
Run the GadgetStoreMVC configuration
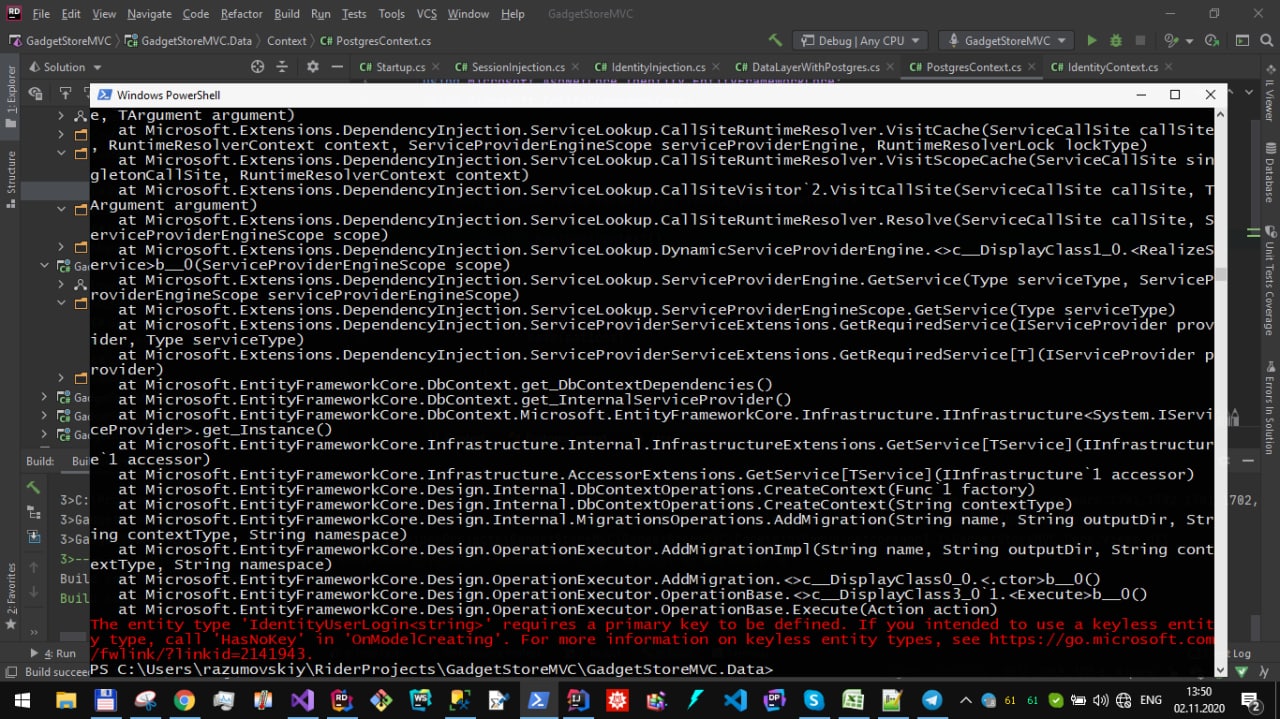coord(1091,41)
